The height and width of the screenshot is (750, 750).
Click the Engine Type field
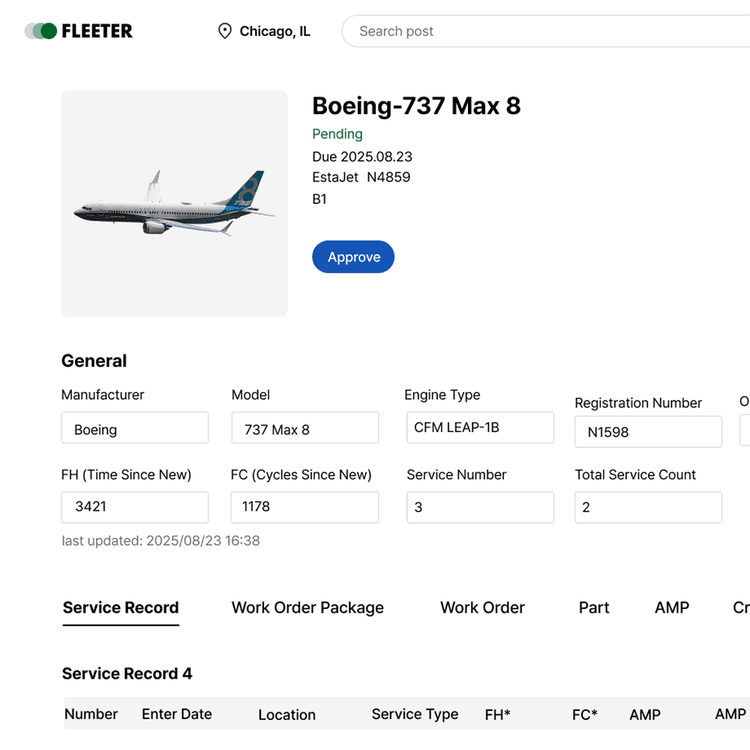coord(479,427)
